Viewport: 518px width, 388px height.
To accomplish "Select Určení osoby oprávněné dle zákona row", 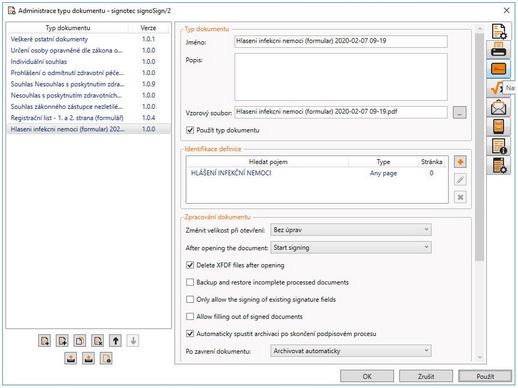I will 88,50.
